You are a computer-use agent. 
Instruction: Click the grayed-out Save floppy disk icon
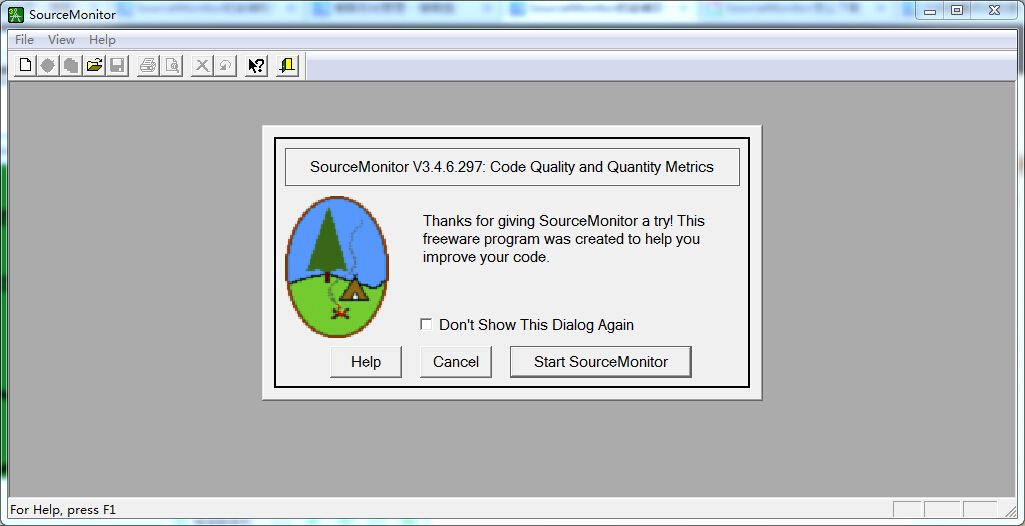(x=117, y=65)
